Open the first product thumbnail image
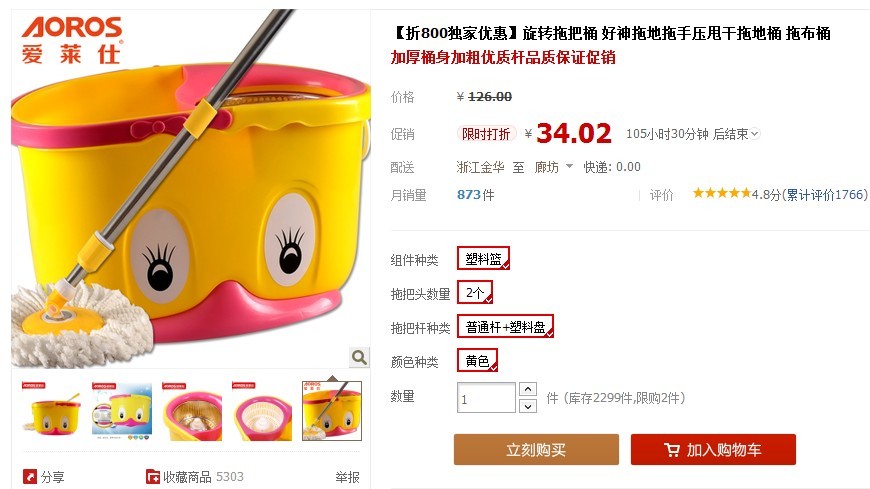The height and width of the screenshot is (489, 870). click(x=51, y=411)
